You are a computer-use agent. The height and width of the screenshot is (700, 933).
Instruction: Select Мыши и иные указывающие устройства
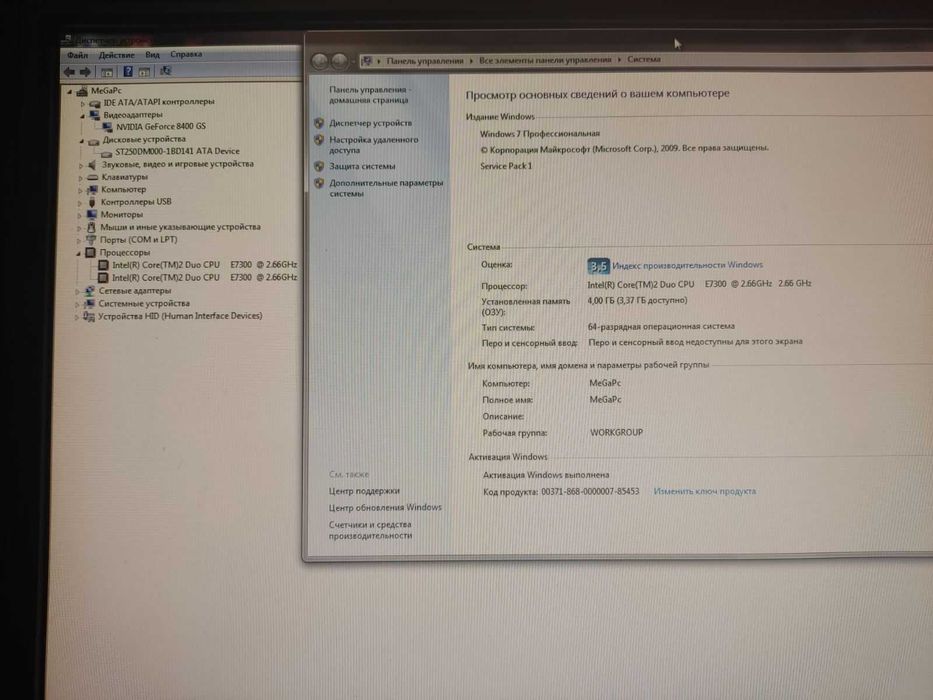point(180,227)
